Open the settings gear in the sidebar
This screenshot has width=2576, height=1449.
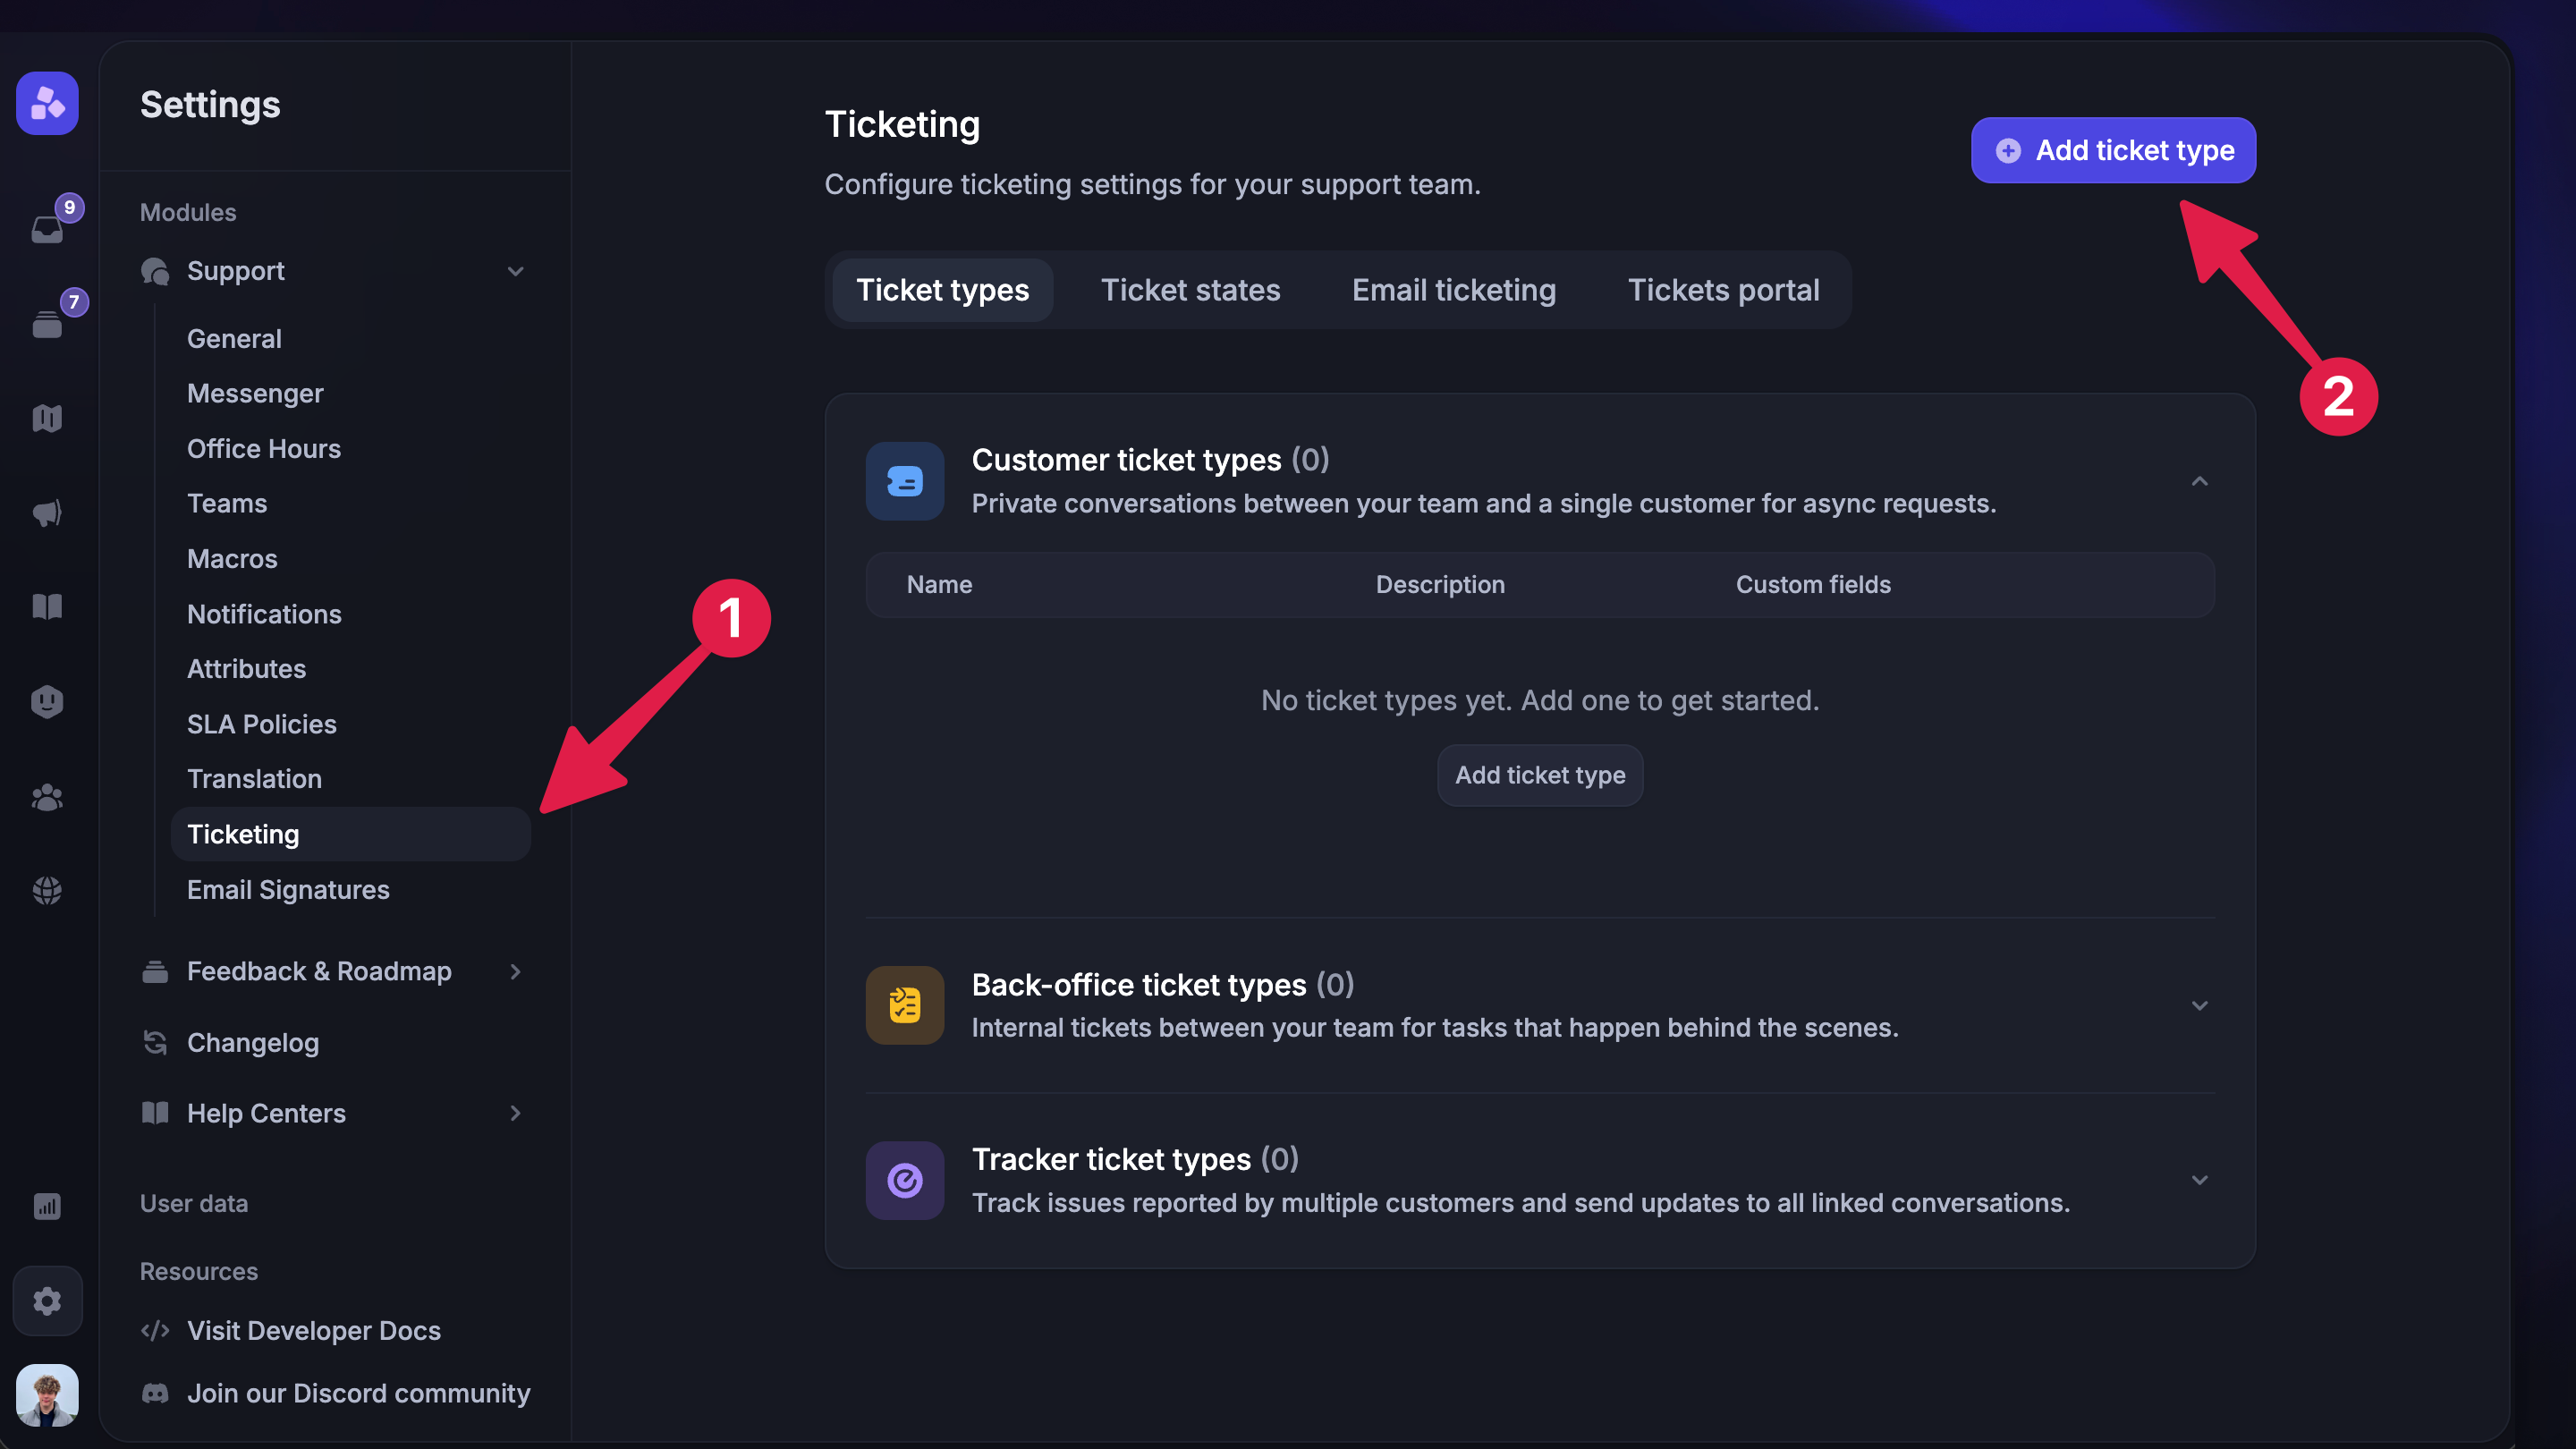[x=47, y=1301]
